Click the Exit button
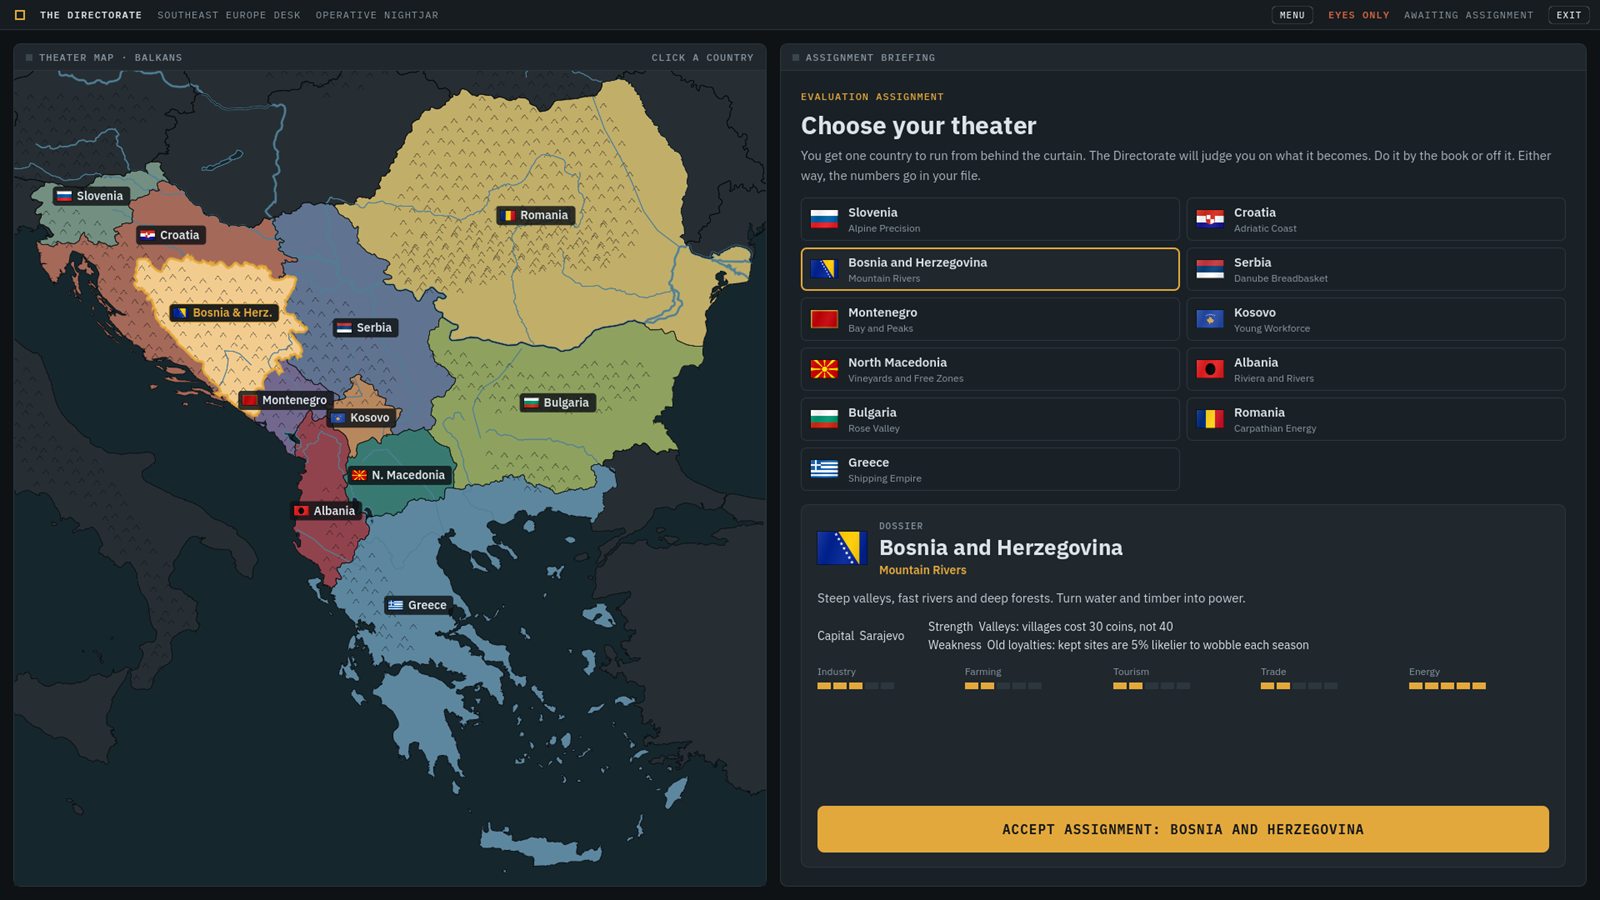1600x900 pixels. pos(1569,15)
